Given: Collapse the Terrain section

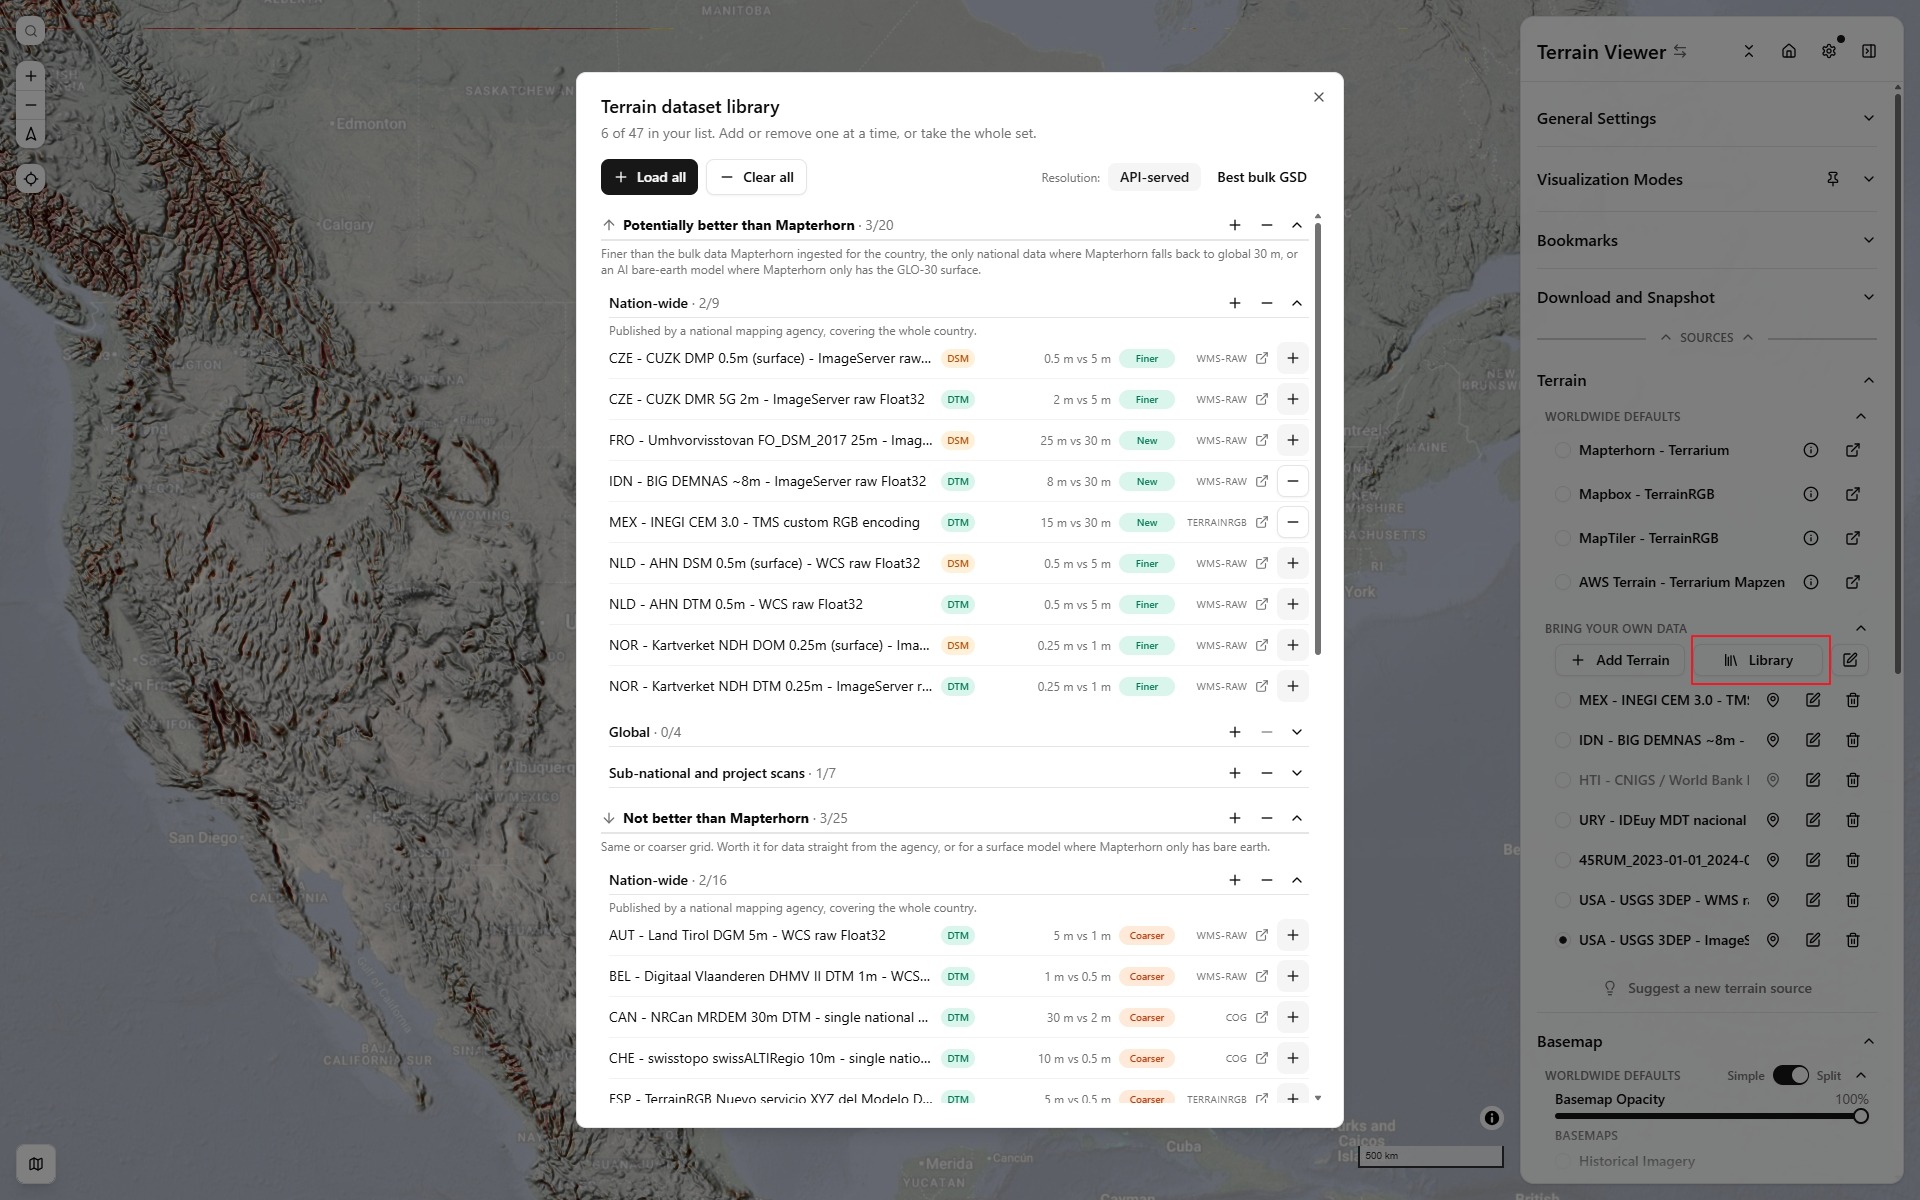Looking at the screenshot, I should (x=1869, y=380).
